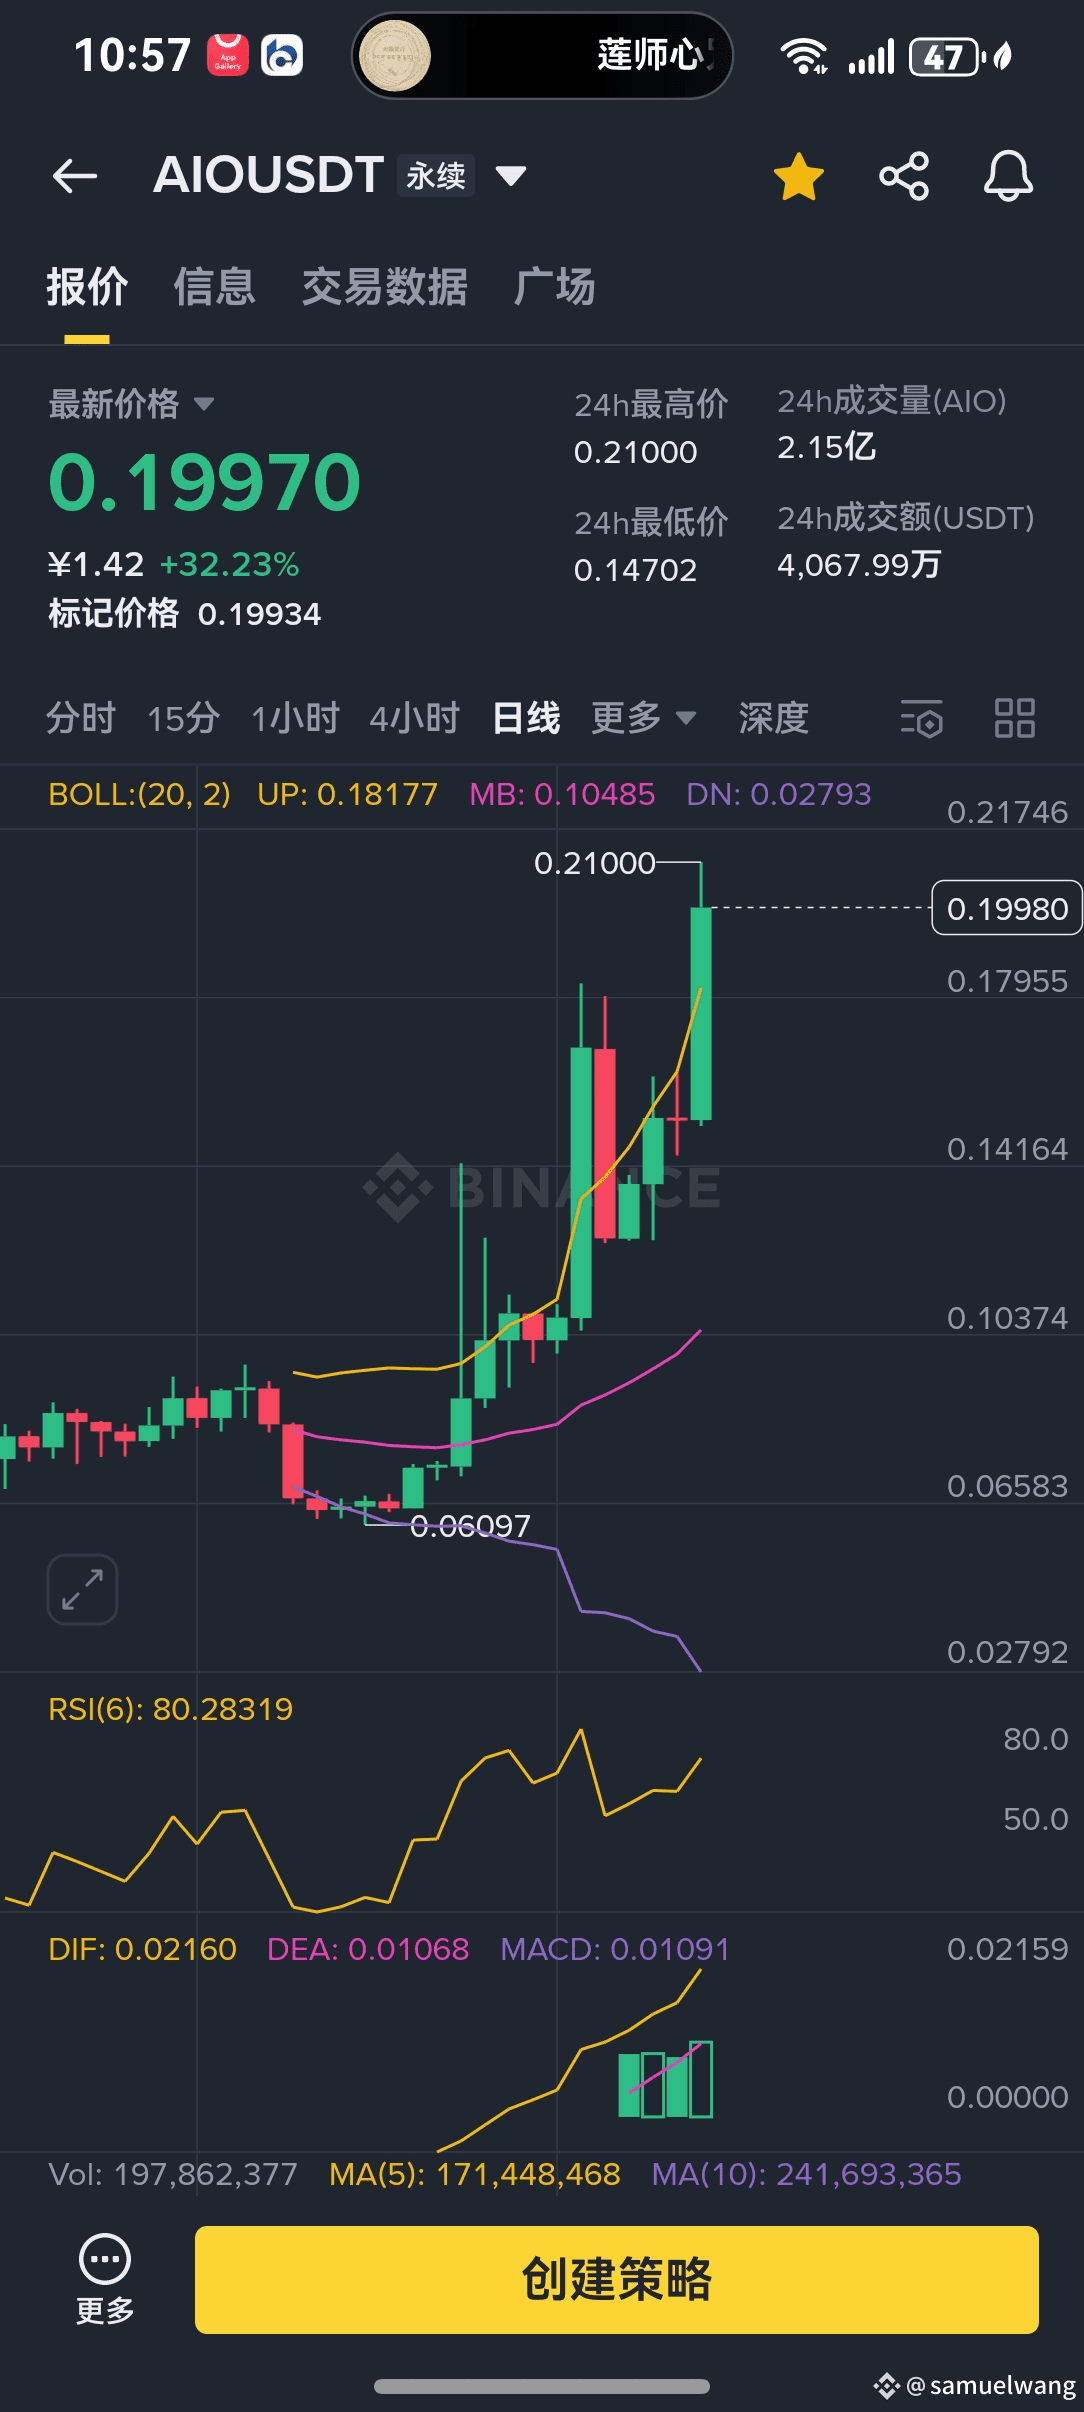Tap the back arrow icon
Image resolution: width=1084 pixels, height=2412 pixels.
point(75,176)
